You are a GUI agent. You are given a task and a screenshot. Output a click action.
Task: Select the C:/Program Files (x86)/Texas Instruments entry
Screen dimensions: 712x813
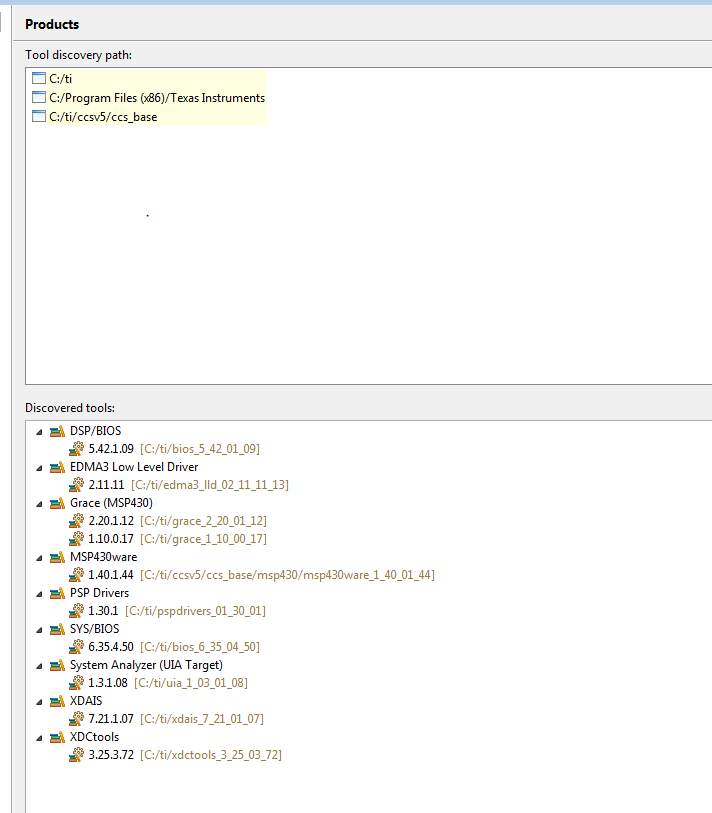point(157,98)
